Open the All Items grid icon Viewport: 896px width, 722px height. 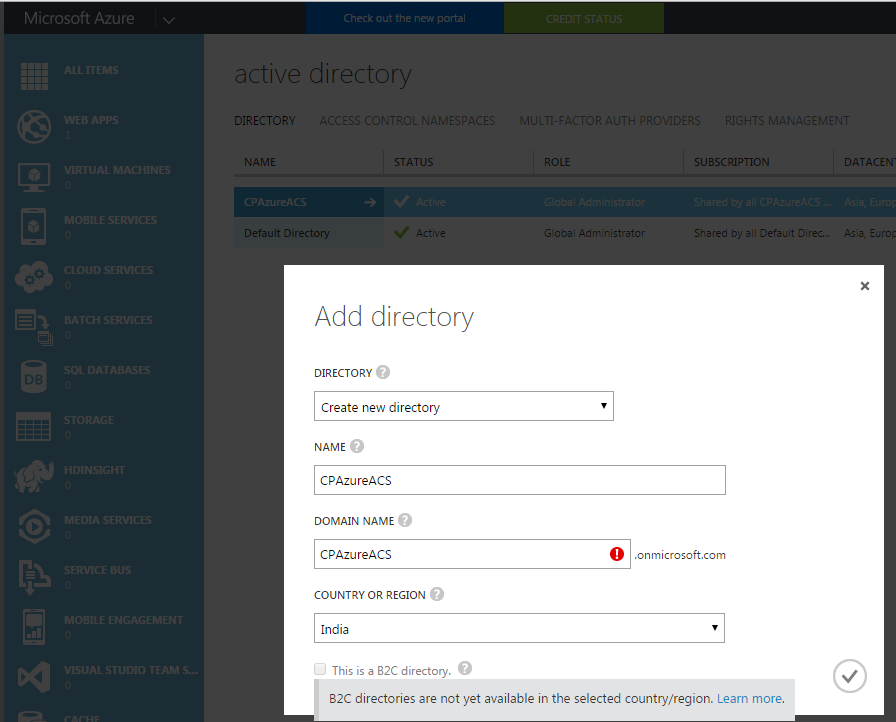34,76
